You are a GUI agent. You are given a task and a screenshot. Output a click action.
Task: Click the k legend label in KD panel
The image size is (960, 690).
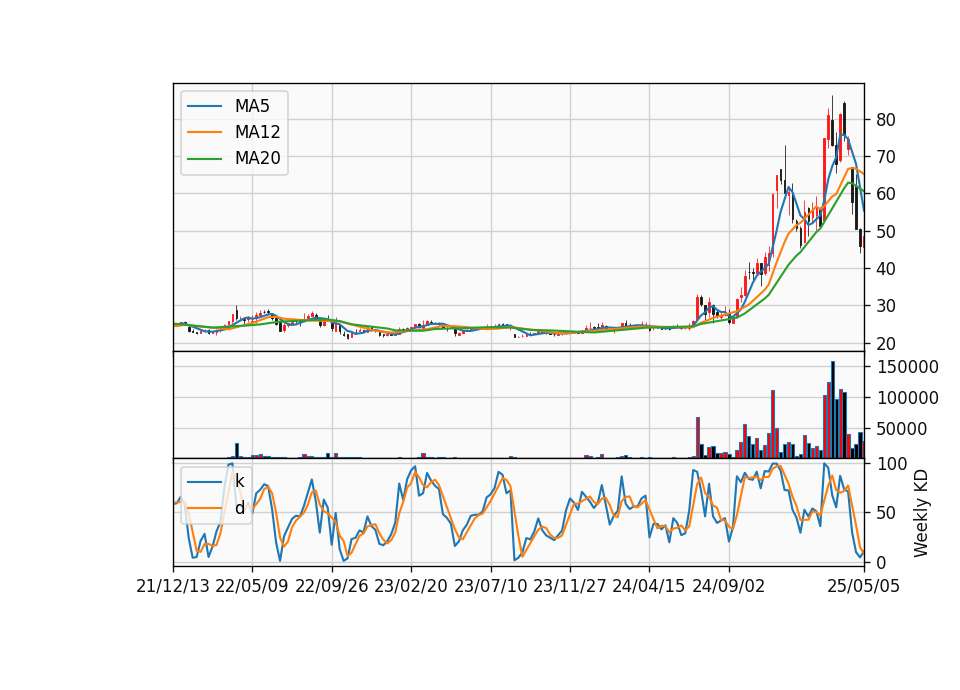239,481
